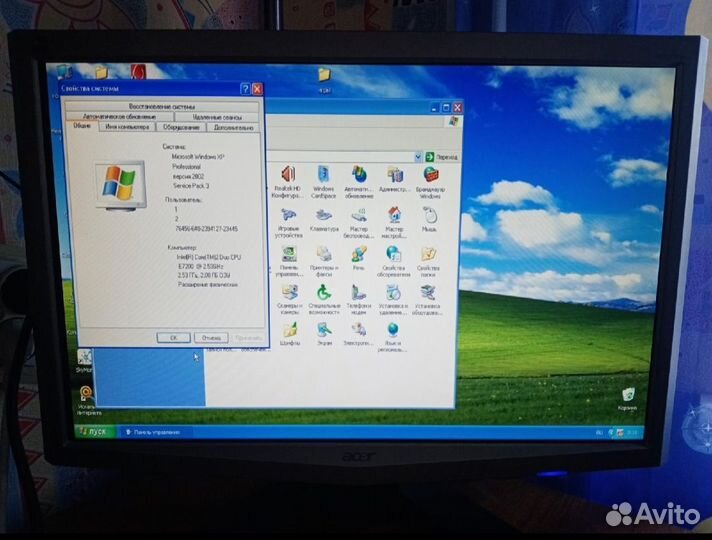Switch to the Оборудование (Hardware) tab
The height and width of the screenshot is (540, 712).
tap(181, 127)
